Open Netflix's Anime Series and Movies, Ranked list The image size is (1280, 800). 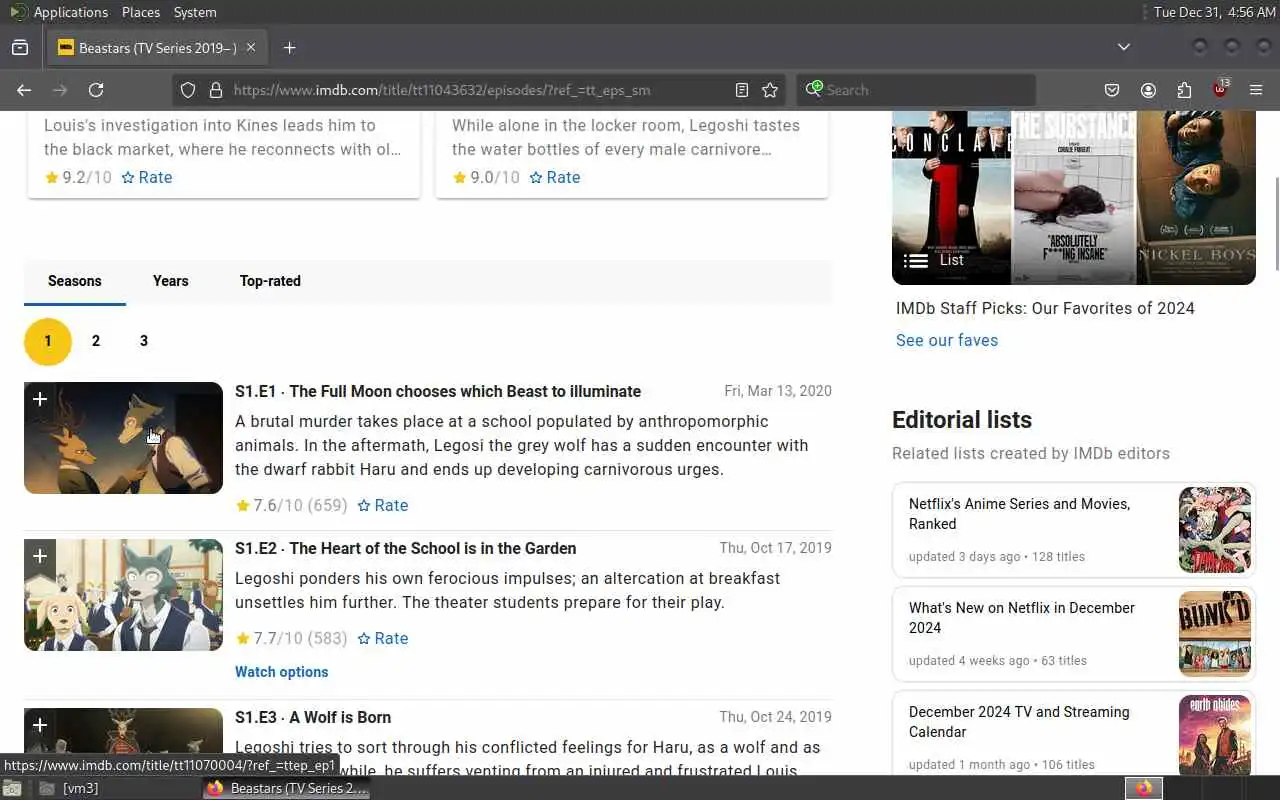pos(1019,514)
